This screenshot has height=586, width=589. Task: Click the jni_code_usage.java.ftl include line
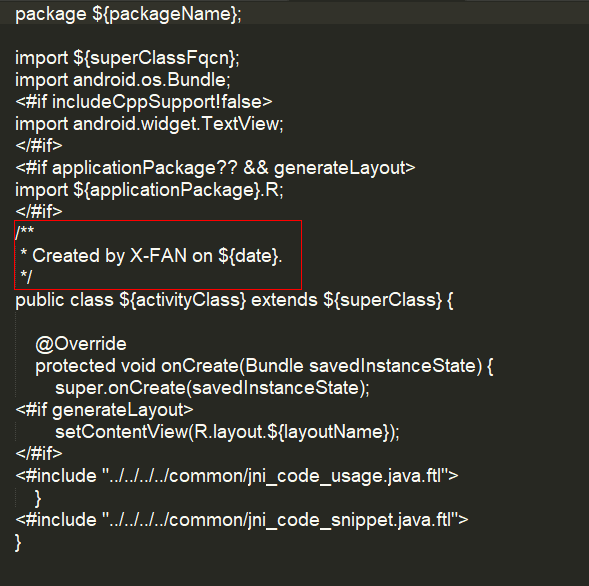click(x=237, y=476)
